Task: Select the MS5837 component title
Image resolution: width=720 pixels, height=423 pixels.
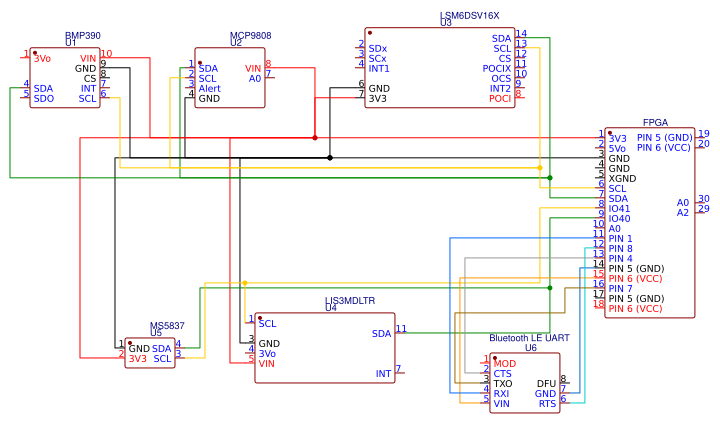Action: point(167,325)
